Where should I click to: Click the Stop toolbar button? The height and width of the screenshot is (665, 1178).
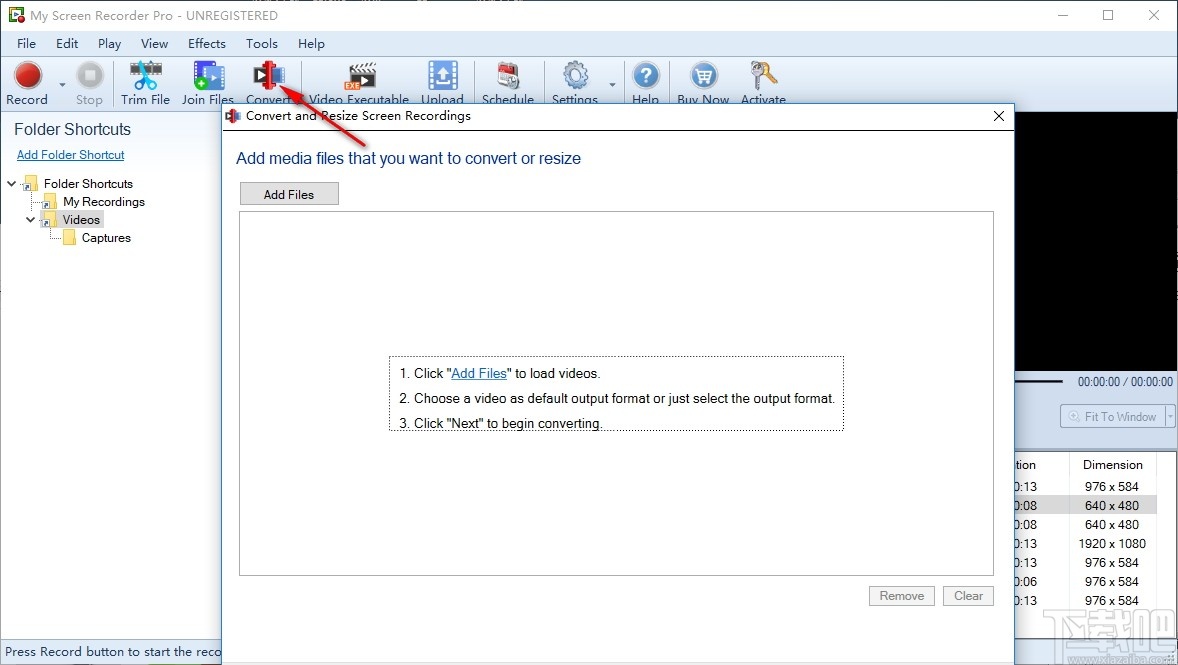tap(89, 83)
